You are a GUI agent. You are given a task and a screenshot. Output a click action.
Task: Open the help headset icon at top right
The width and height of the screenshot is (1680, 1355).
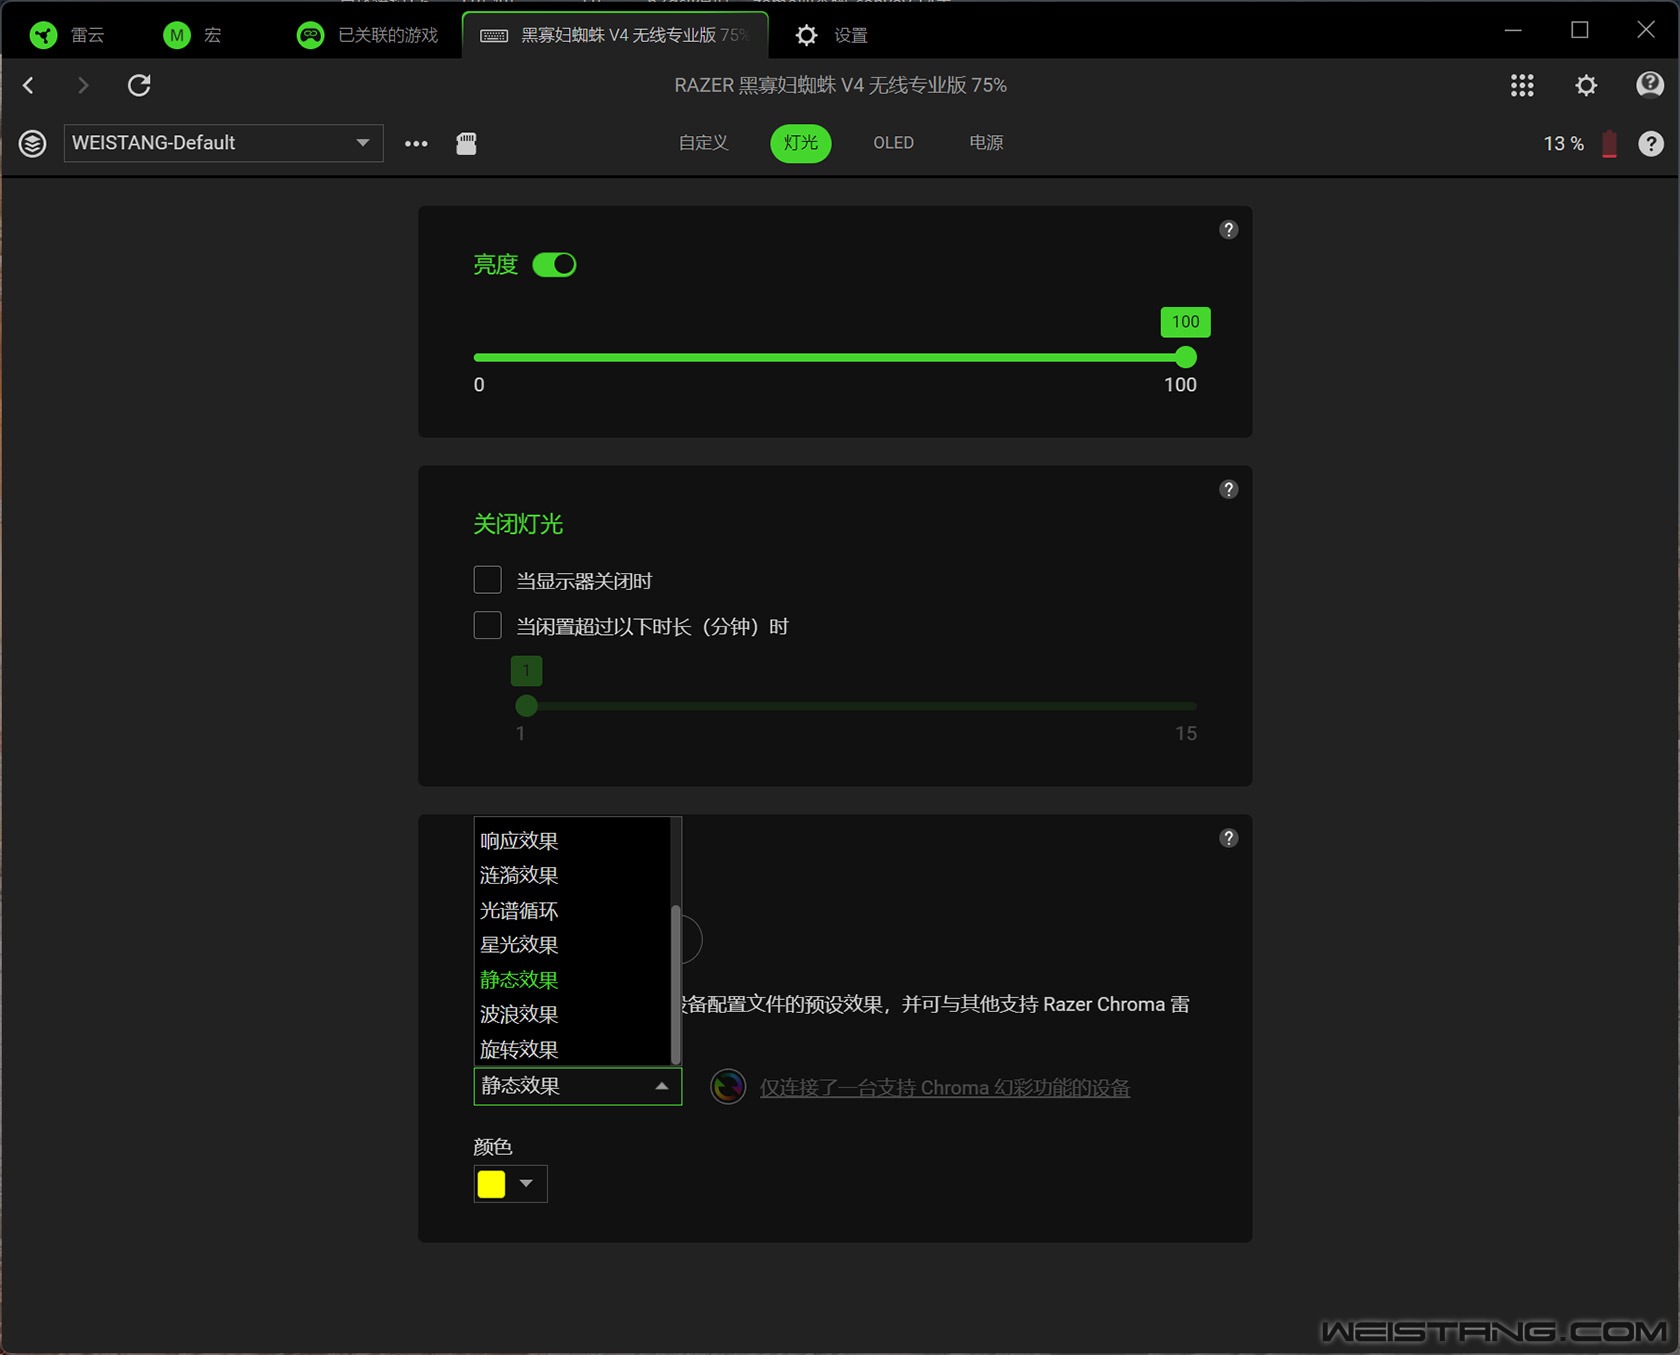coord(1650,85)
